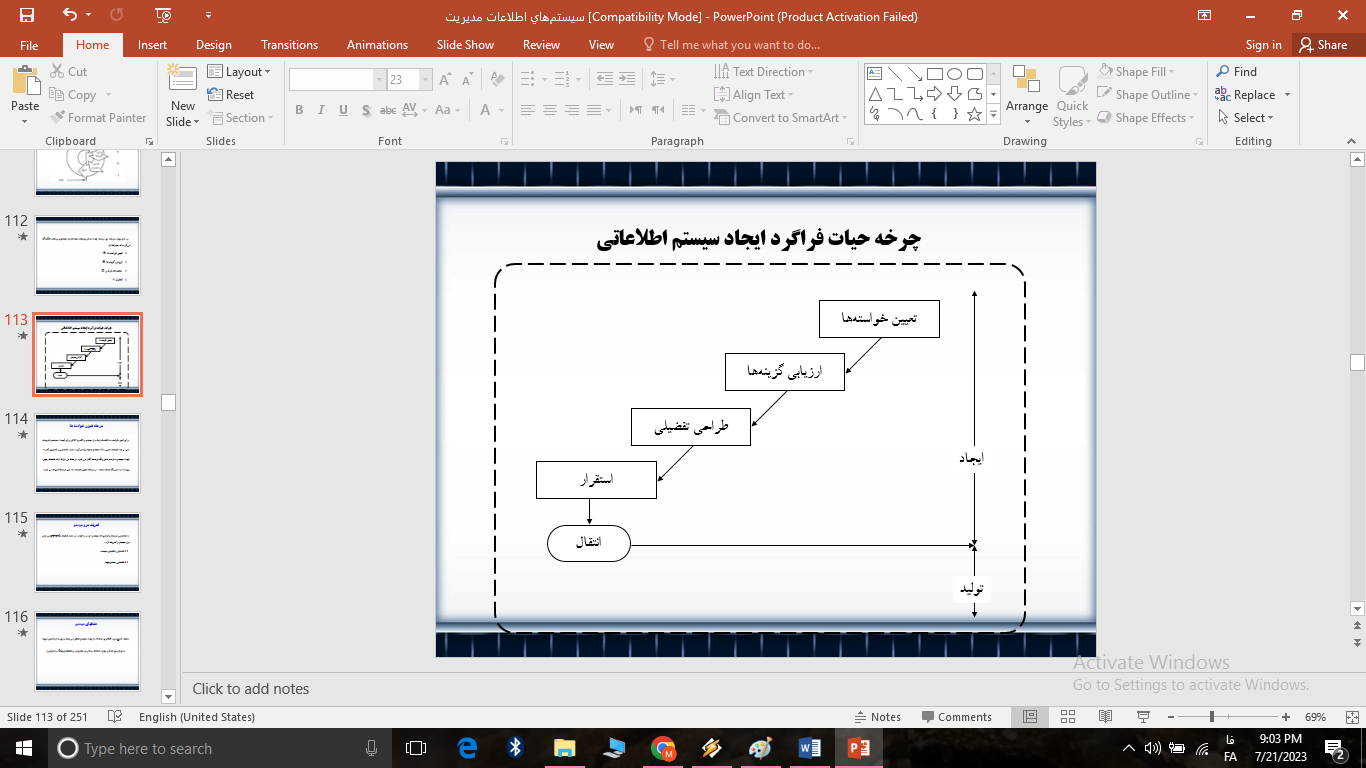Open the File tab
Image resolution: width=1366 pixels, height=768 pixels.
29,45
